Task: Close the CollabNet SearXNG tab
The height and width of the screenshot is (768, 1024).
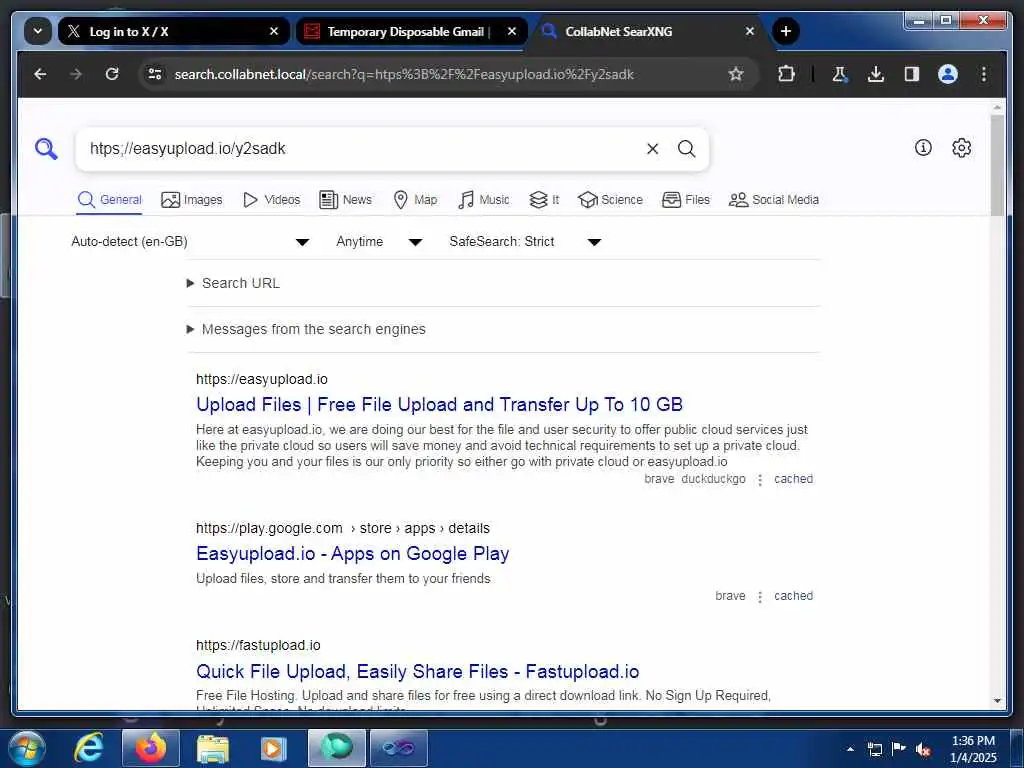Action: (750, 31)
